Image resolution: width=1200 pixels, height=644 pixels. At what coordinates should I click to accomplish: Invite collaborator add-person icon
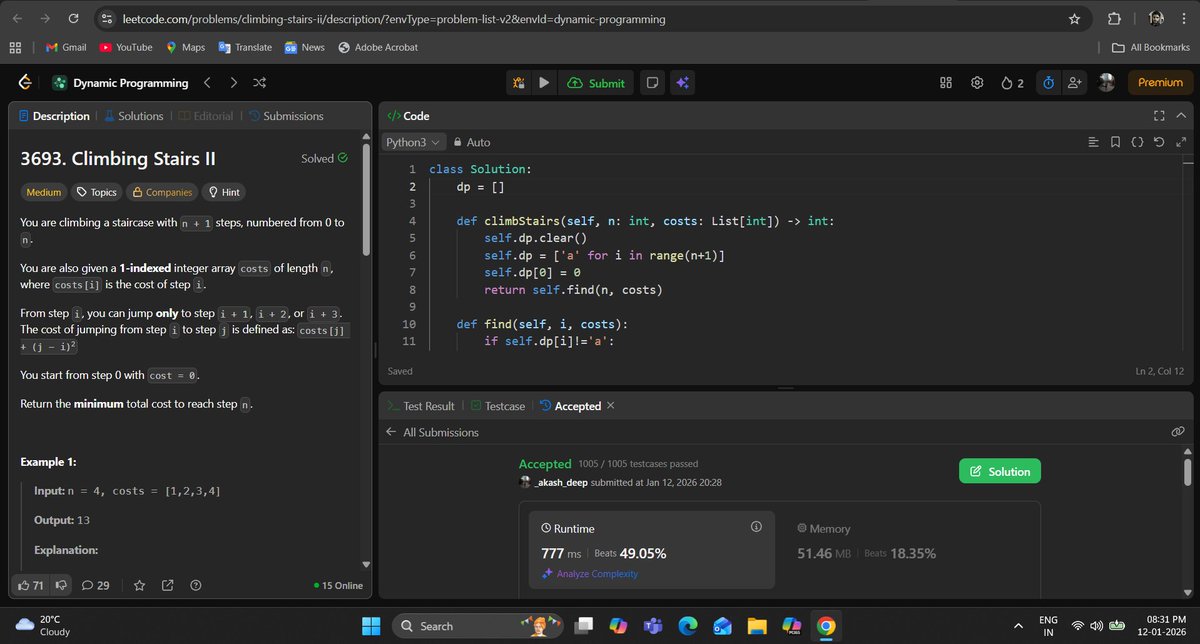point(1075,83)
